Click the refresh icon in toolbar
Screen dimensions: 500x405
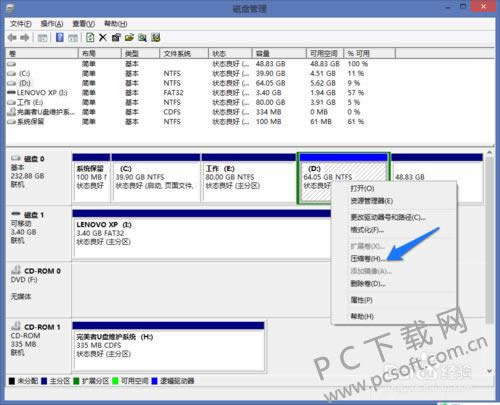click(x=90, y=37)
